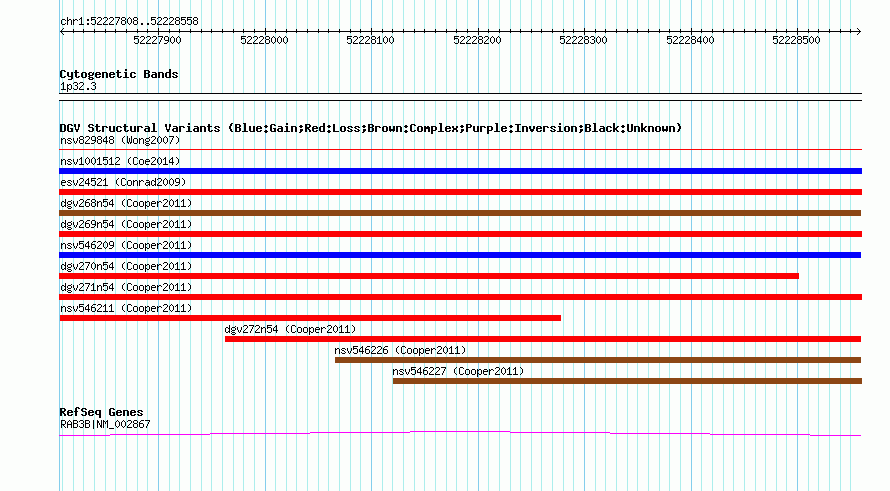
Task: Select the thin red nsv829848 variant line
Action: (x=460, y=149)
